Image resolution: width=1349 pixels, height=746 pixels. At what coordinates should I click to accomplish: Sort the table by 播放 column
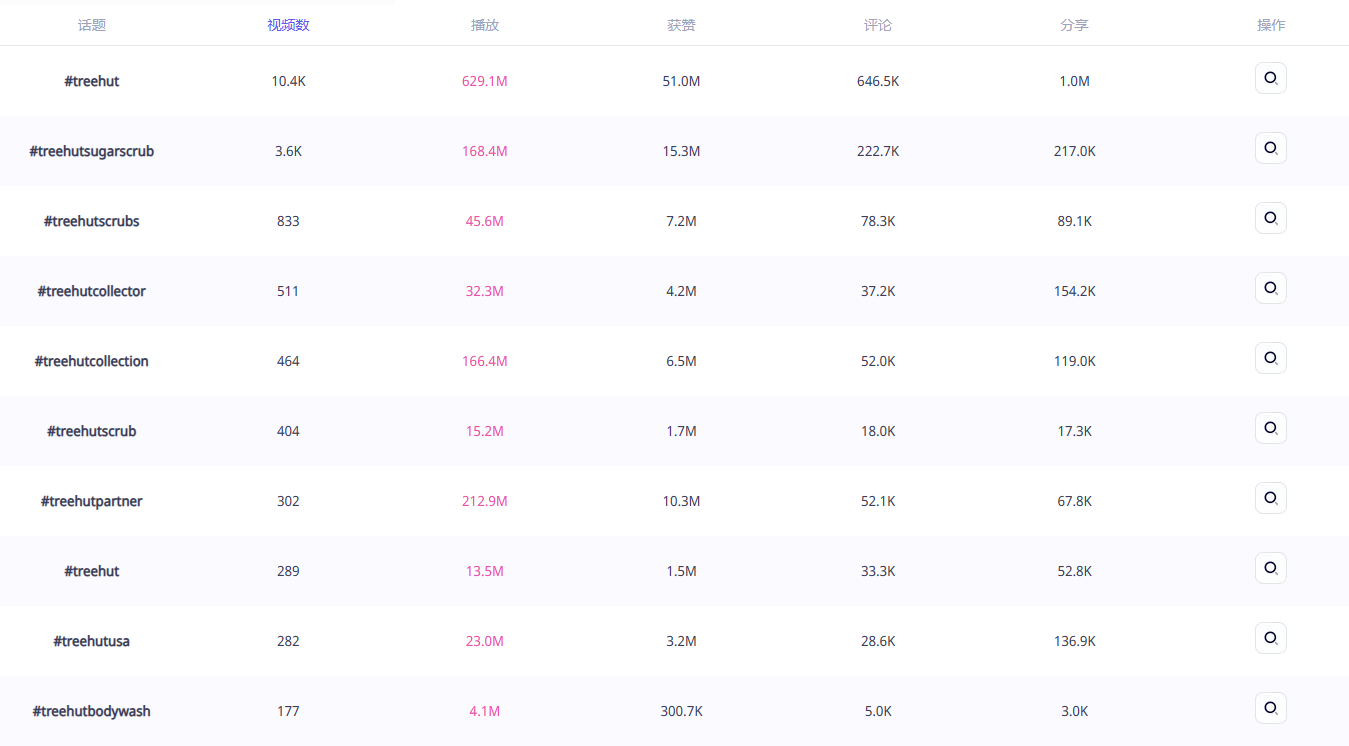[x=485, y=25]
